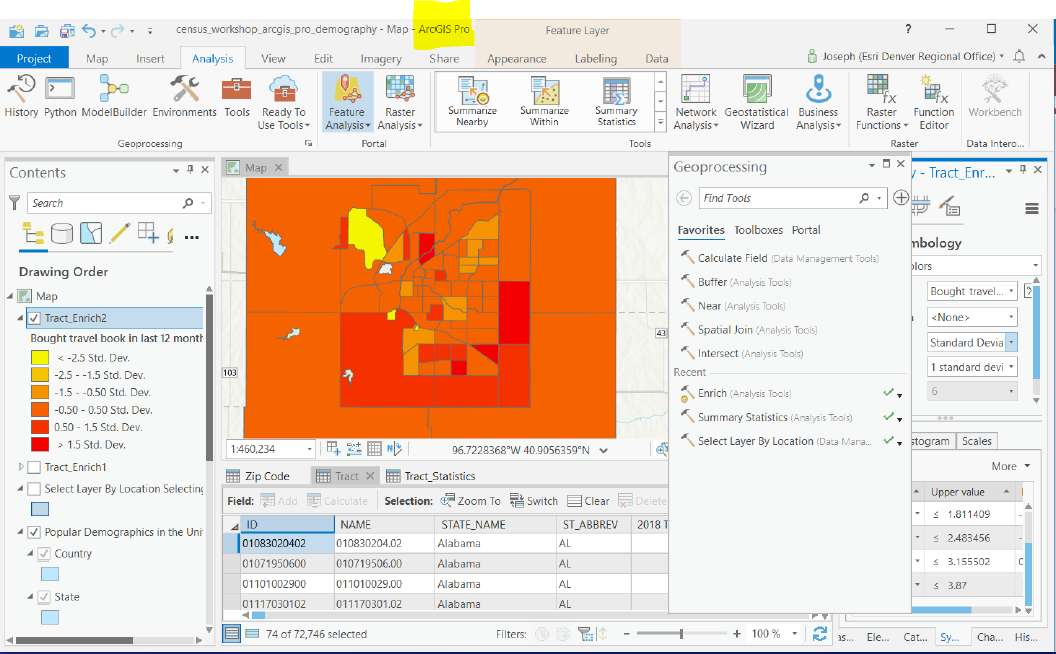Image resolution: width=1056 pixels, height=654 pixels.
Task: Check Select Layer By Location layer
Action: 34,489
